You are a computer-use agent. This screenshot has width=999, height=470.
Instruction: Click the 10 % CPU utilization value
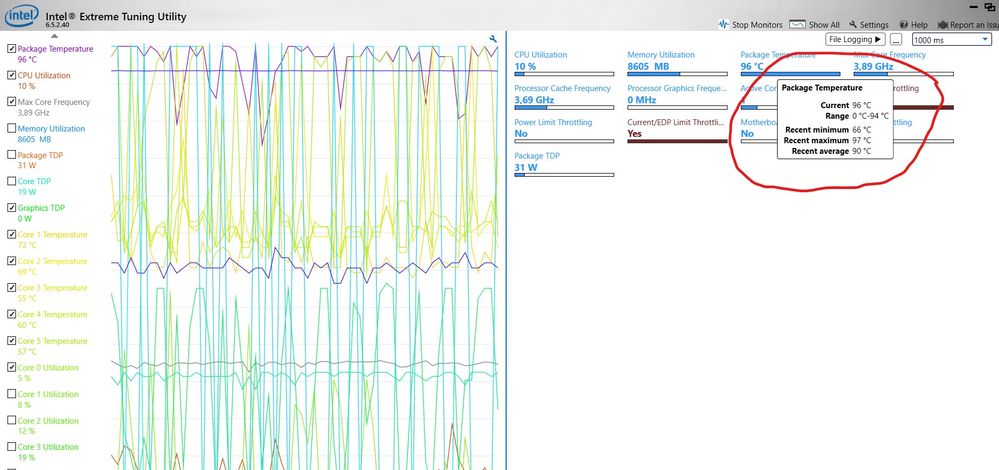[x=525, y=66]
